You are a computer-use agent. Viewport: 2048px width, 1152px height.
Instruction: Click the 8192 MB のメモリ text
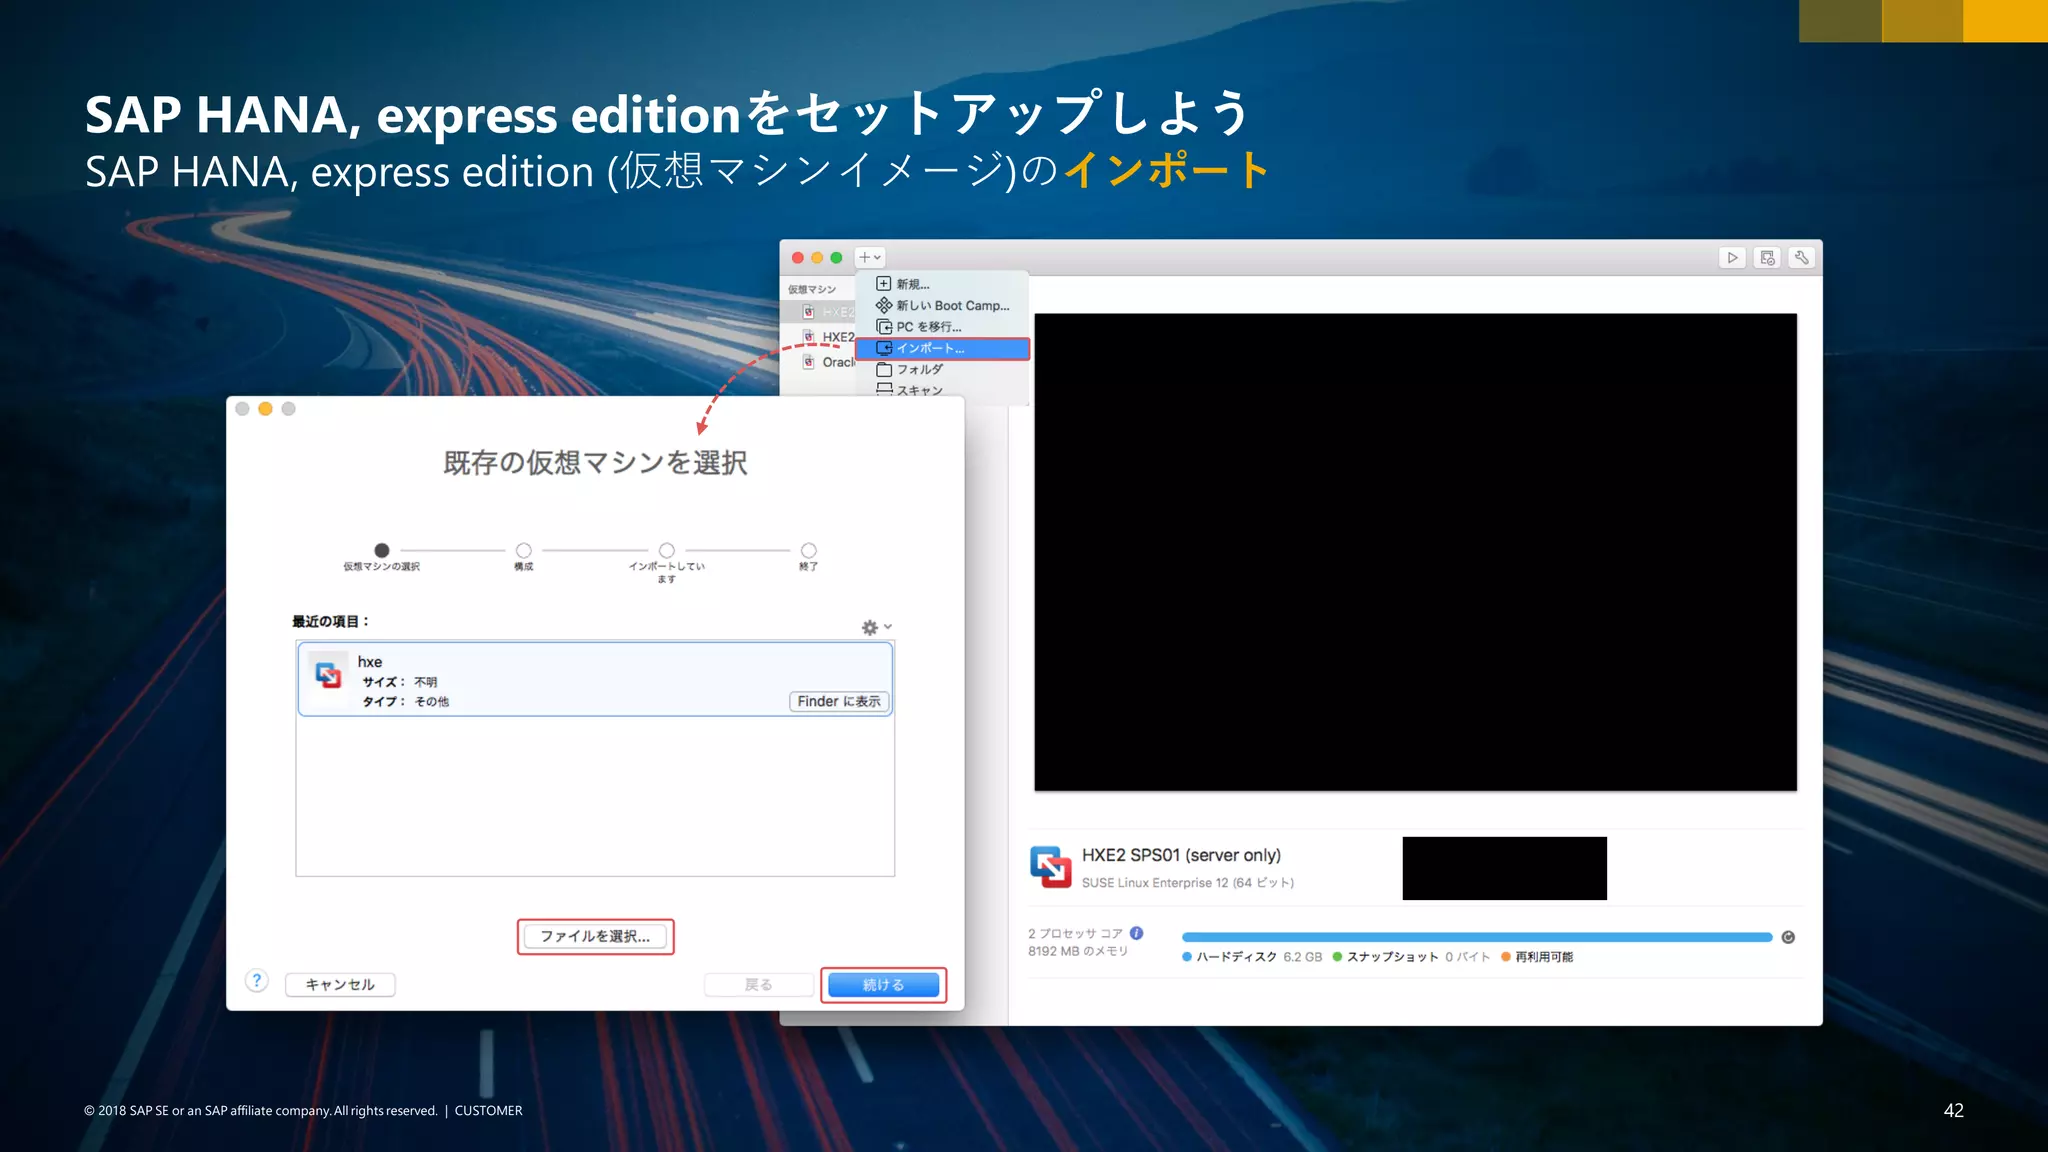point(1078,951)
